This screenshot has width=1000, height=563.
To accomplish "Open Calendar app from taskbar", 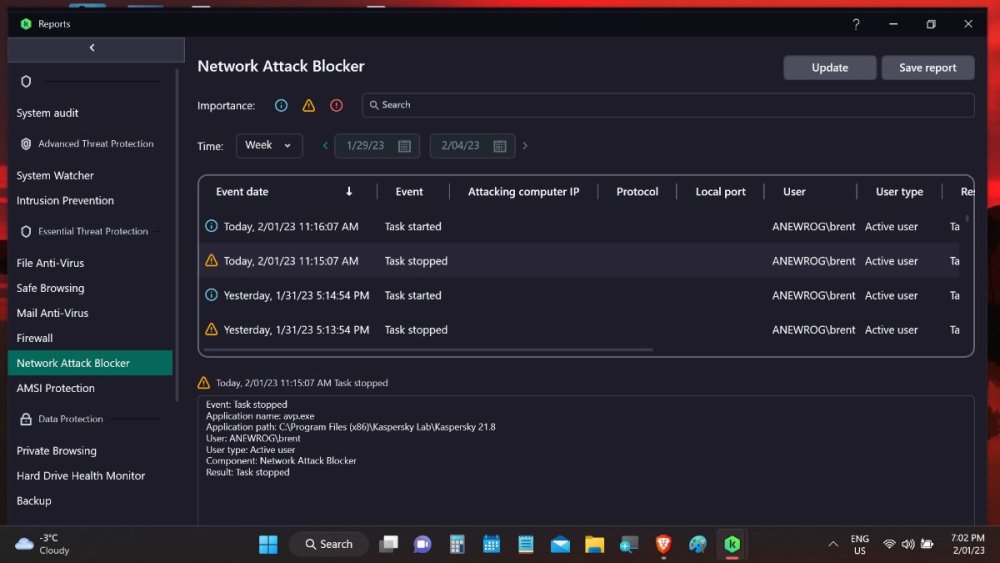I will 491,545.
